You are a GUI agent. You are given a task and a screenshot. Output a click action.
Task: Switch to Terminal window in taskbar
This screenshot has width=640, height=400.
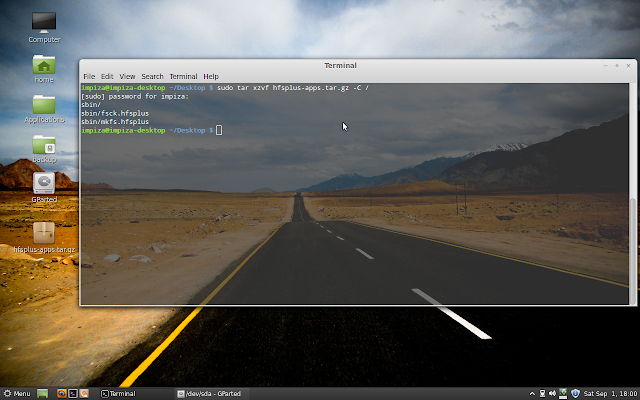(x=136, y=393)
